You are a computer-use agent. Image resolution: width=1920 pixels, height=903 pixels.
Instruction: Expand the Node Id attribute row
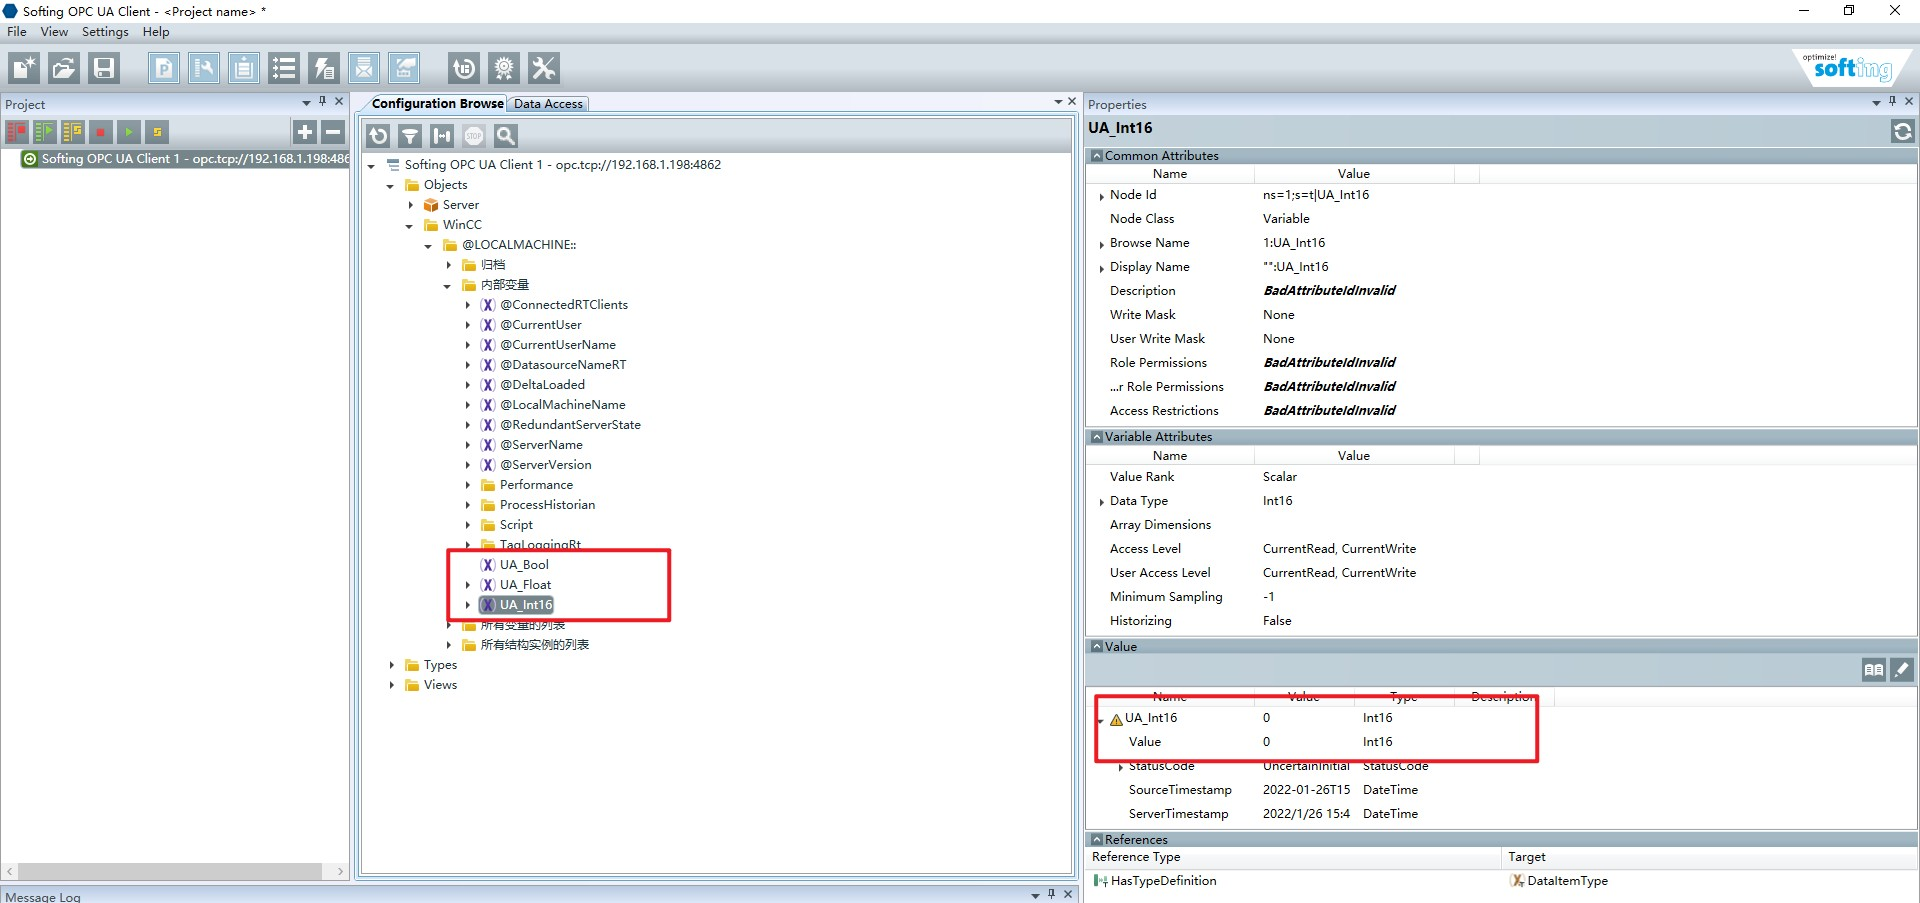point(1101,196)
